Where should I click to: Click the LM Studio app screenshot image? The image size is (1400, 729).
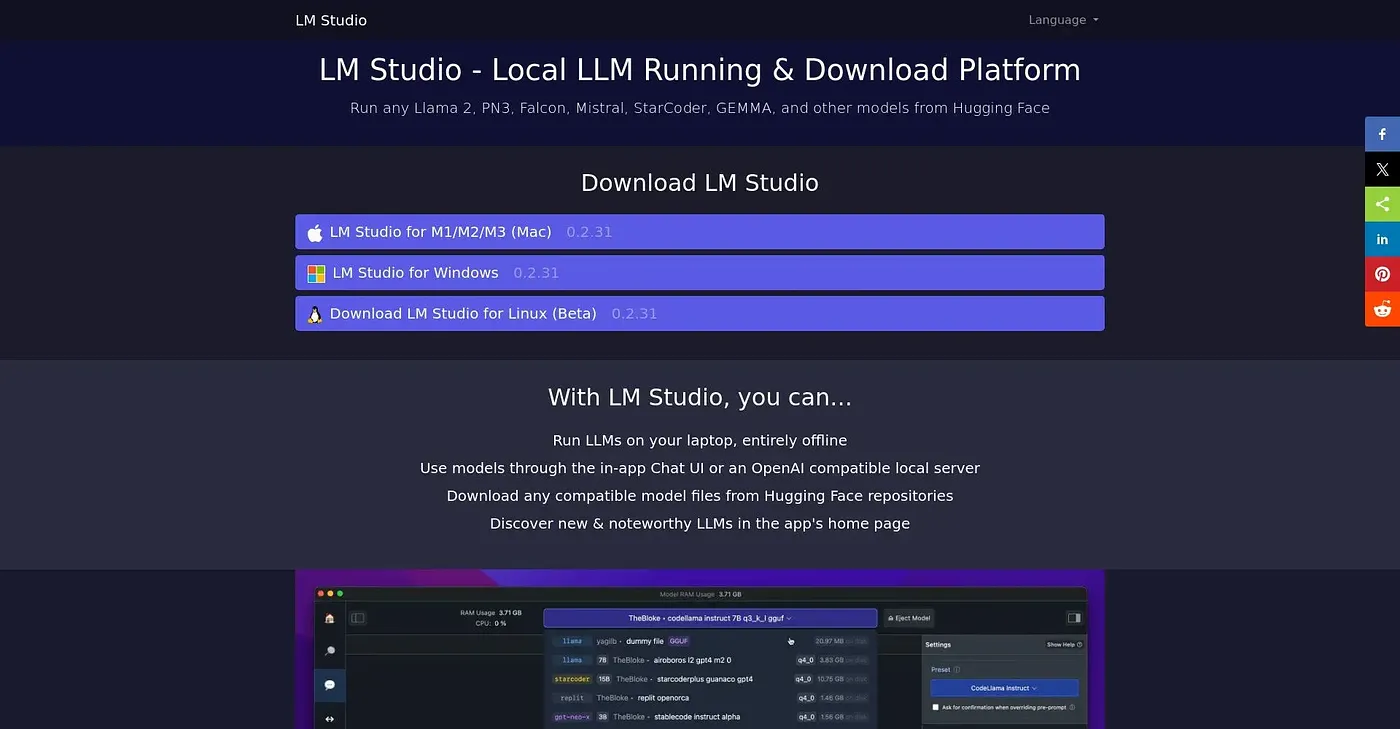point(700,650)
